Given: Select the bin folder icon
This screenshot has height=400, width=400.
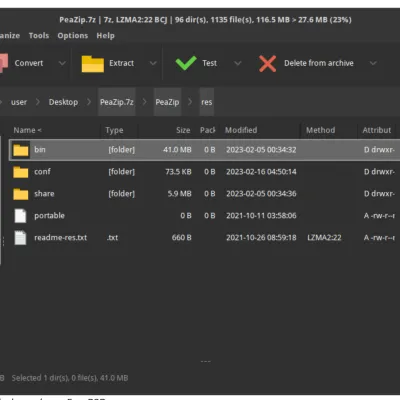Looking at the screenshot, I should point(21,150).
